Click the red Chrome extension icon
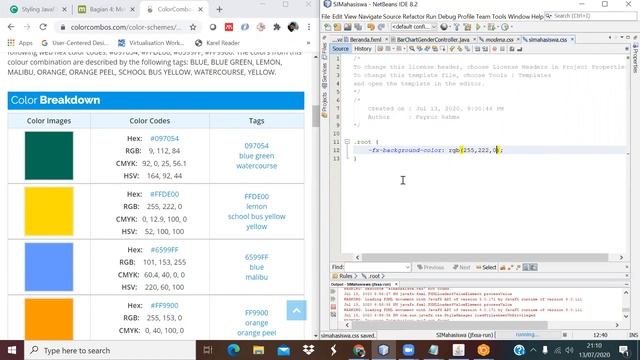 point(229,27)
